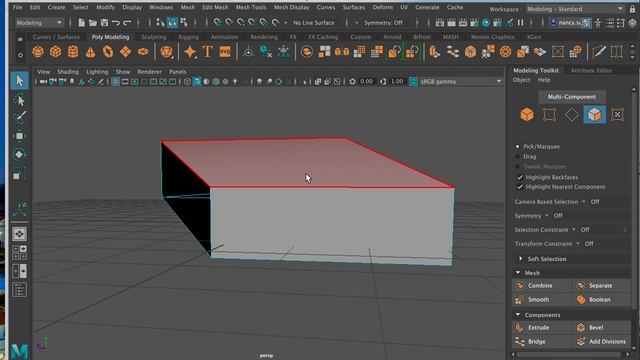Image resolution: width=640 pixels, height=360 pixels.
Task: Click the Combine button
Action: (542, 286)
